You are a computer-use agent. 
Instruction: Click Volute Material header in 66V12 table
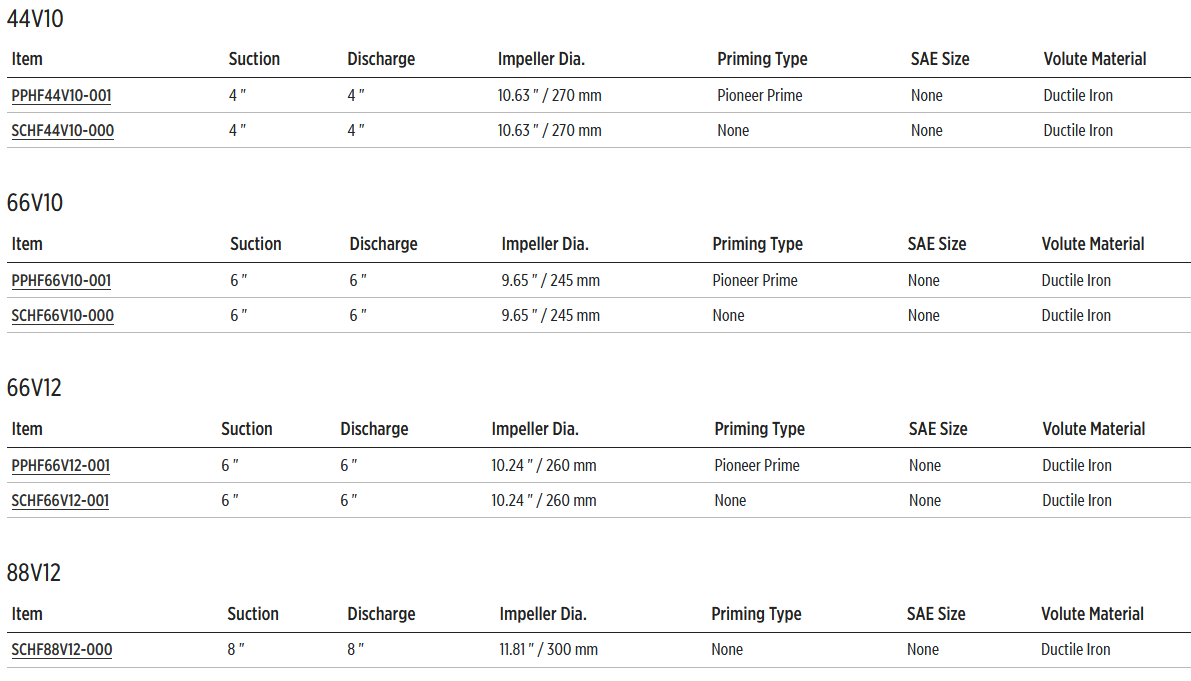1093,429
